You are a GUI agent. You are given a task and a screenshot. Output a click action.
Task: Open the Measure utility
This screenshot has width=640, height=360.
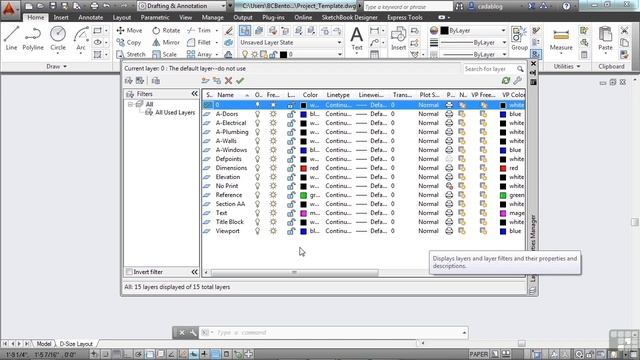(561, 39)
